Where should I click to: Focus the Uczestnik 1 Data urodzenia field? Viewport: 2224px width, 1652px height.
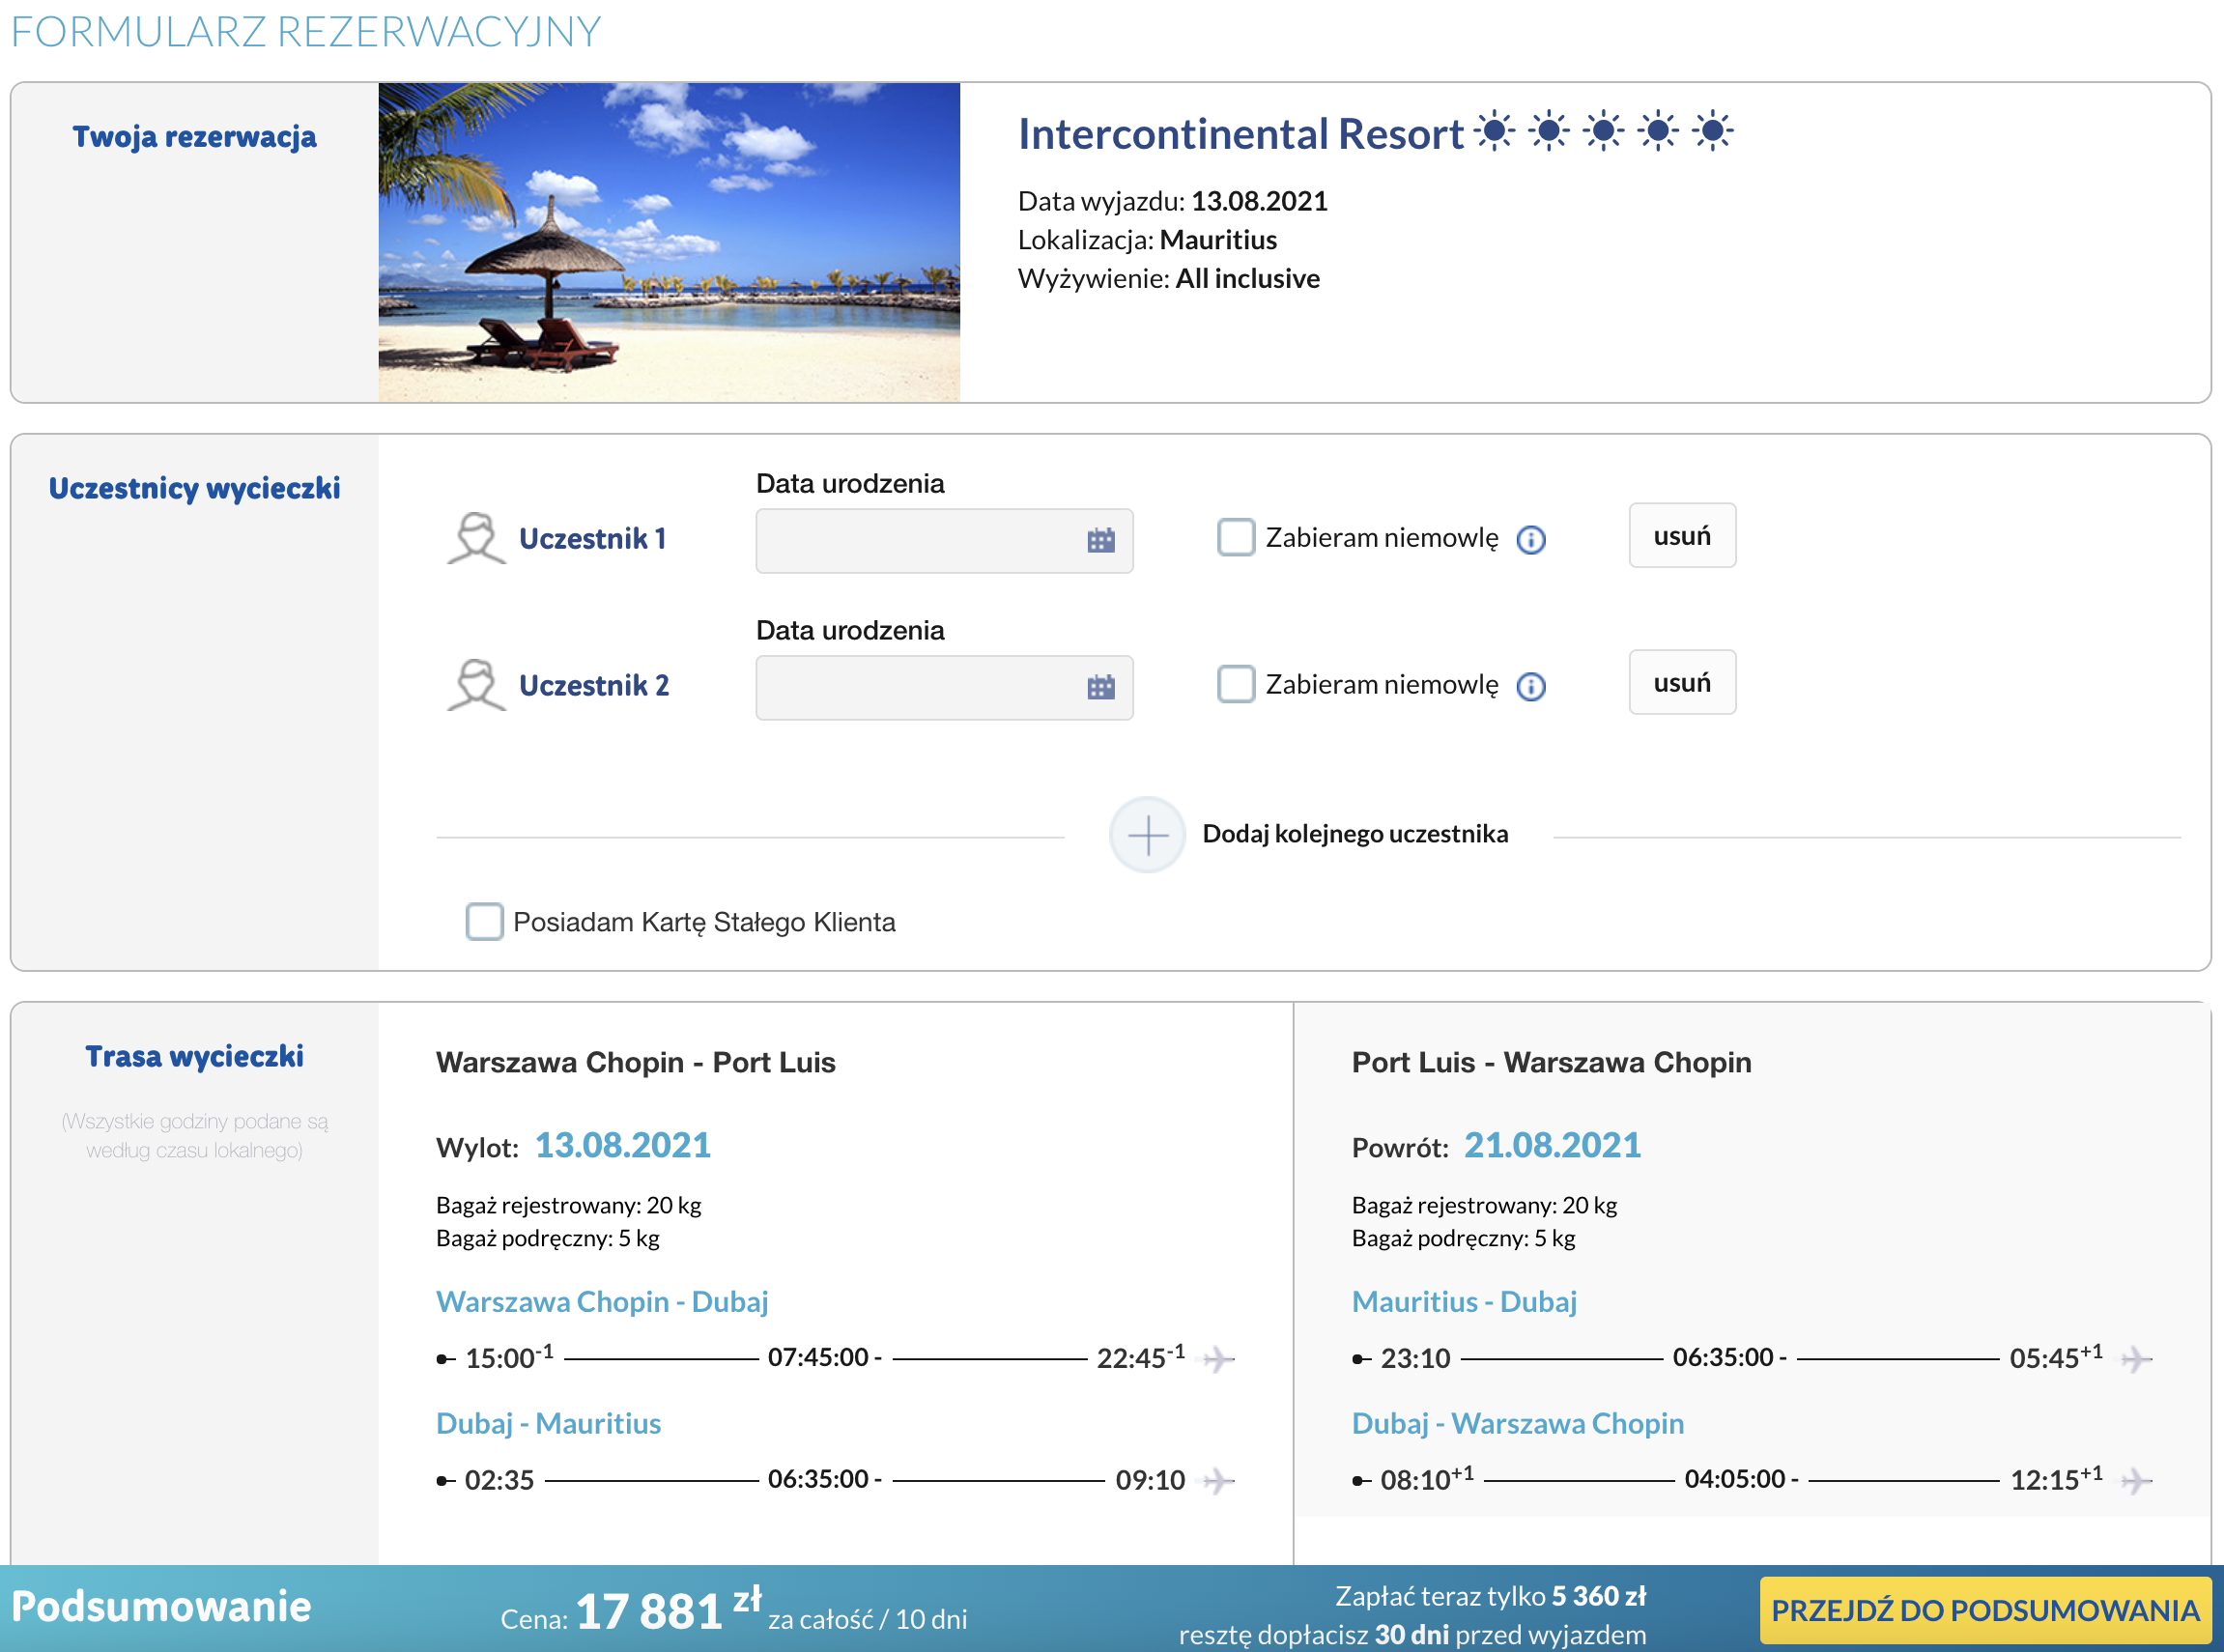(944, 541)
